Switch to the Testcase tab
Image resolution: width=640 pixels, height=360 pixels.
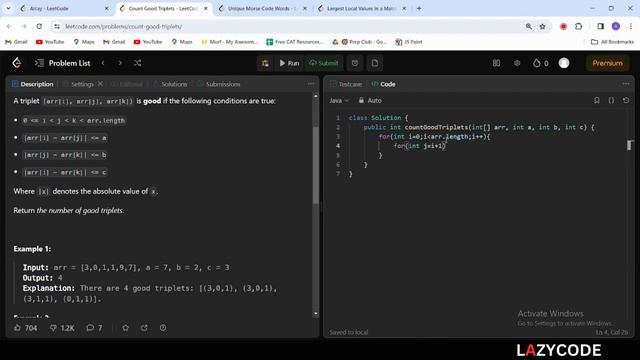click(x=346, y=84)
